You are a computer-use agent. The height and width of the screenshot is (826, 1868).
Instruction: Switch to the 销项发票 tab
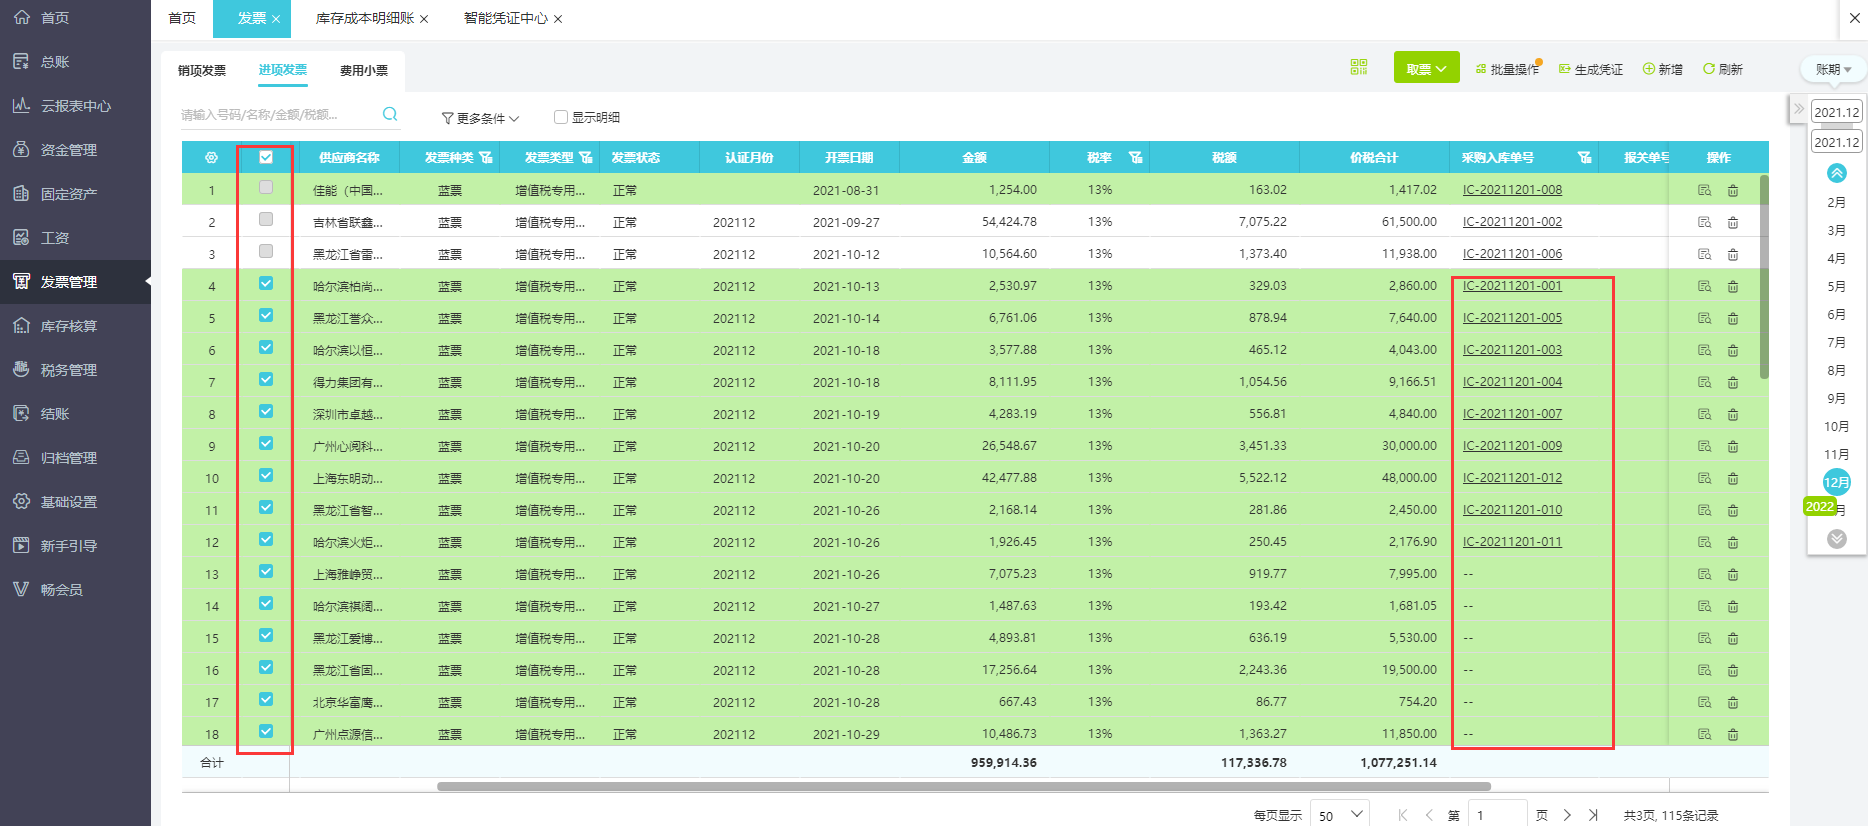(x=202, y=70)
